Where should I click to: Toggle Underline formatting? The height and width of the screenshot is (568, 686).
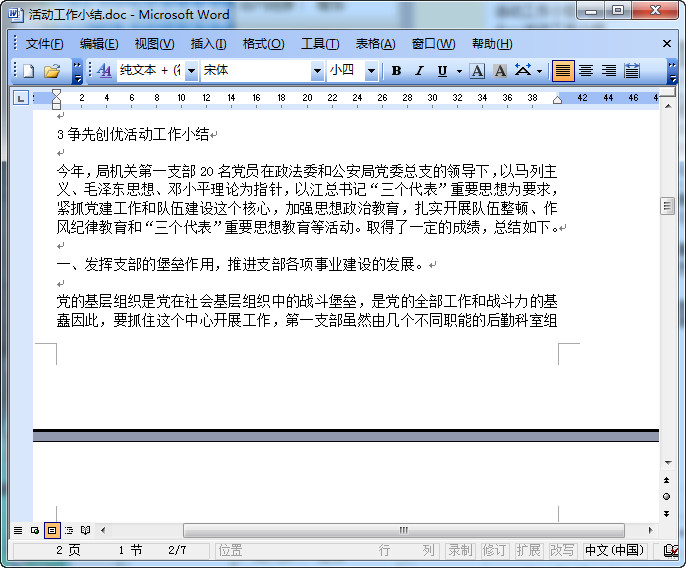click(x=442, y=71)
